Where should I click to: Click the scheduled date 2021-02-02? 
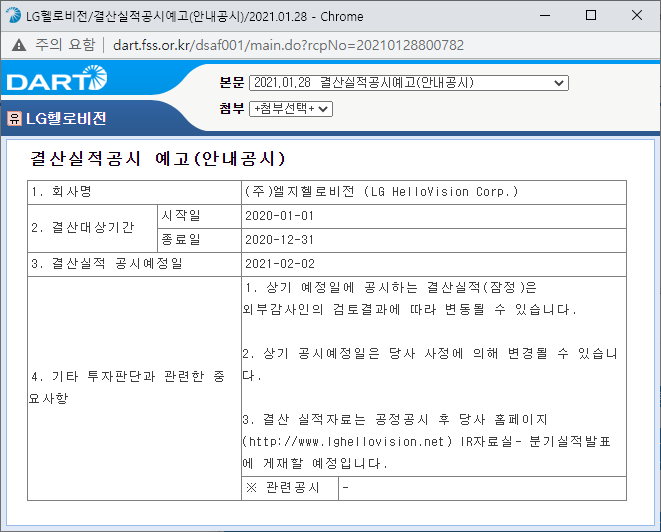click(x=280, y=264)
